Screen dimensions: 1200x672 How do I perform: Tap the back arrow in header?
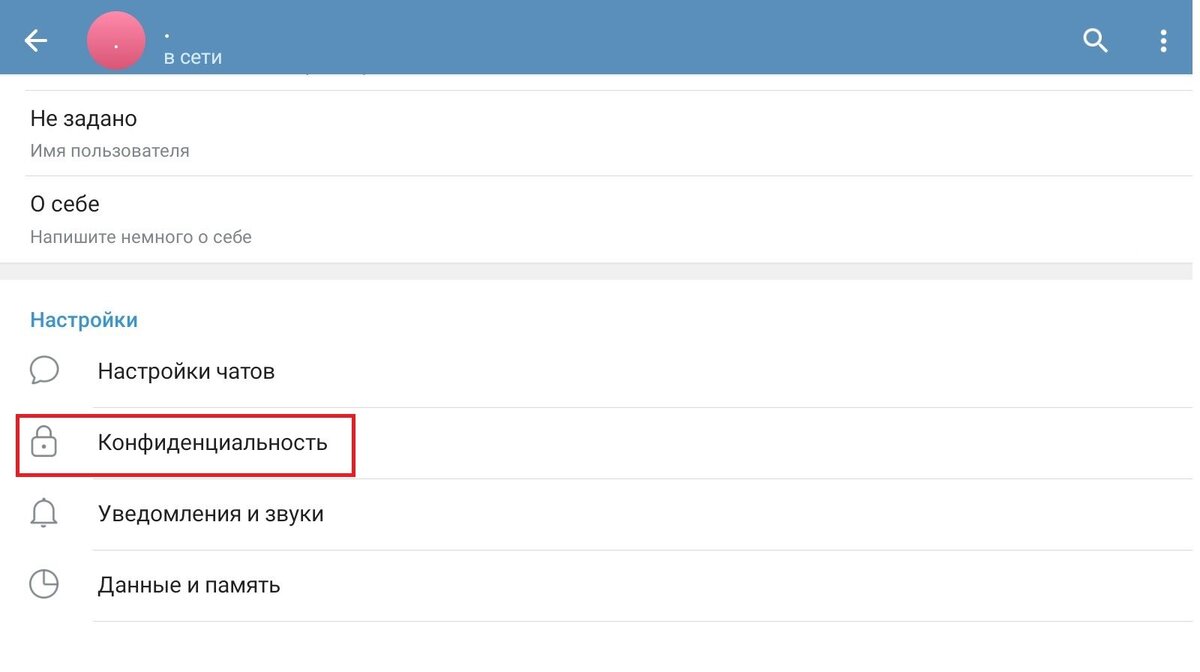coord(36,41)
